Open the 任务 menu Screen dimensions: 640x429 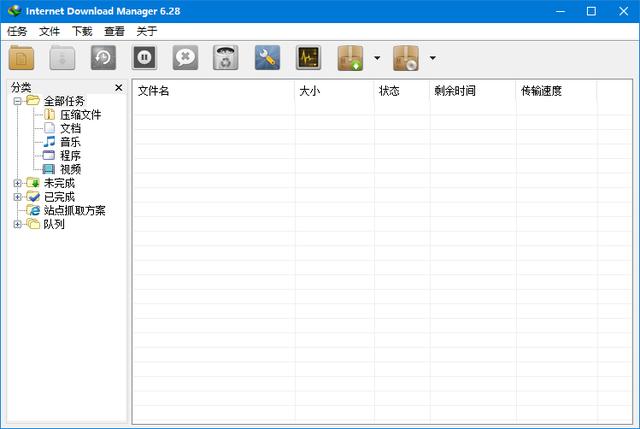(17, 31)
